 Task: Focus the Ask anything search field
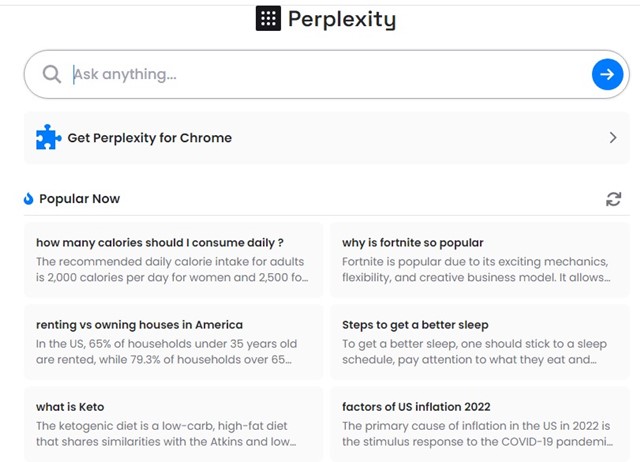(327, 74)
